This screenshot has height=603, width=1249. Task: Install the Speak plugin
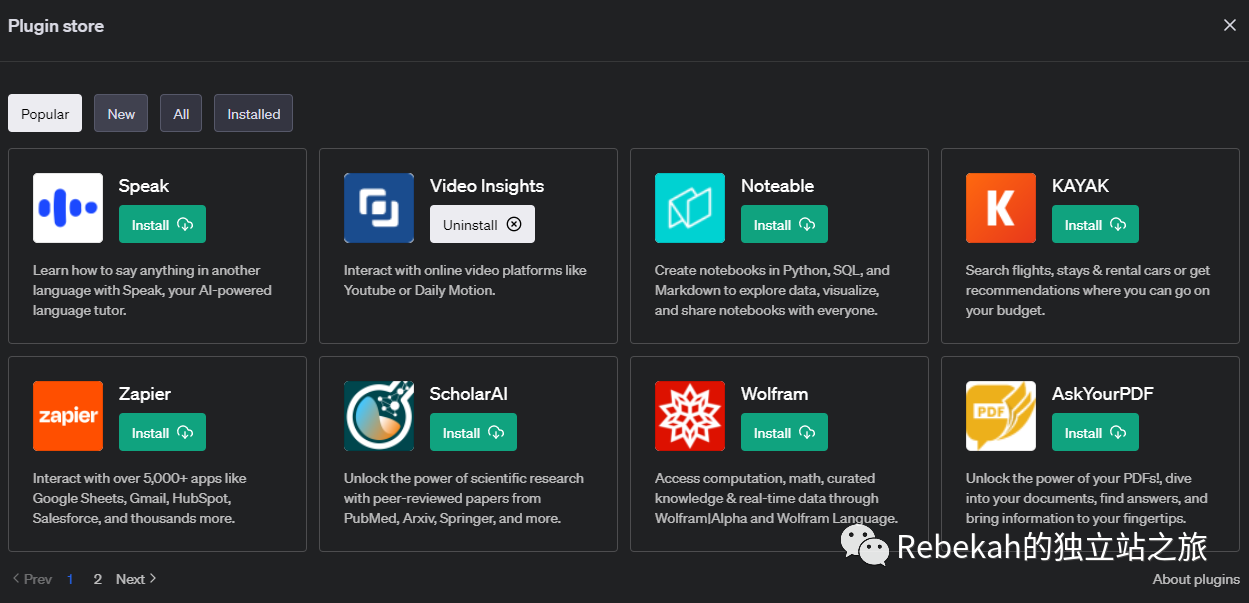(162, 224)
